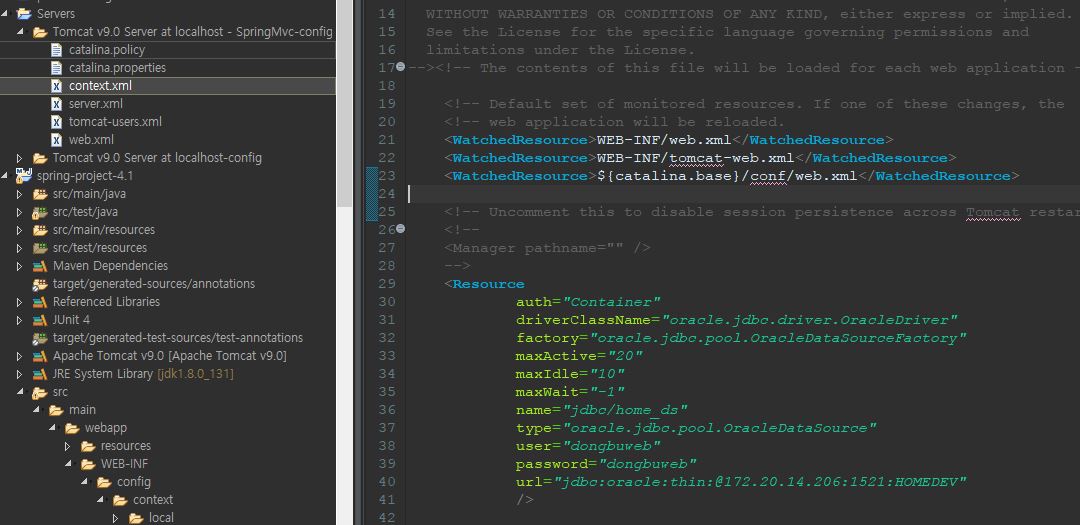Open tomcat-users.xml from the Servers tree
1080x525 pixels.
(115, 122)
